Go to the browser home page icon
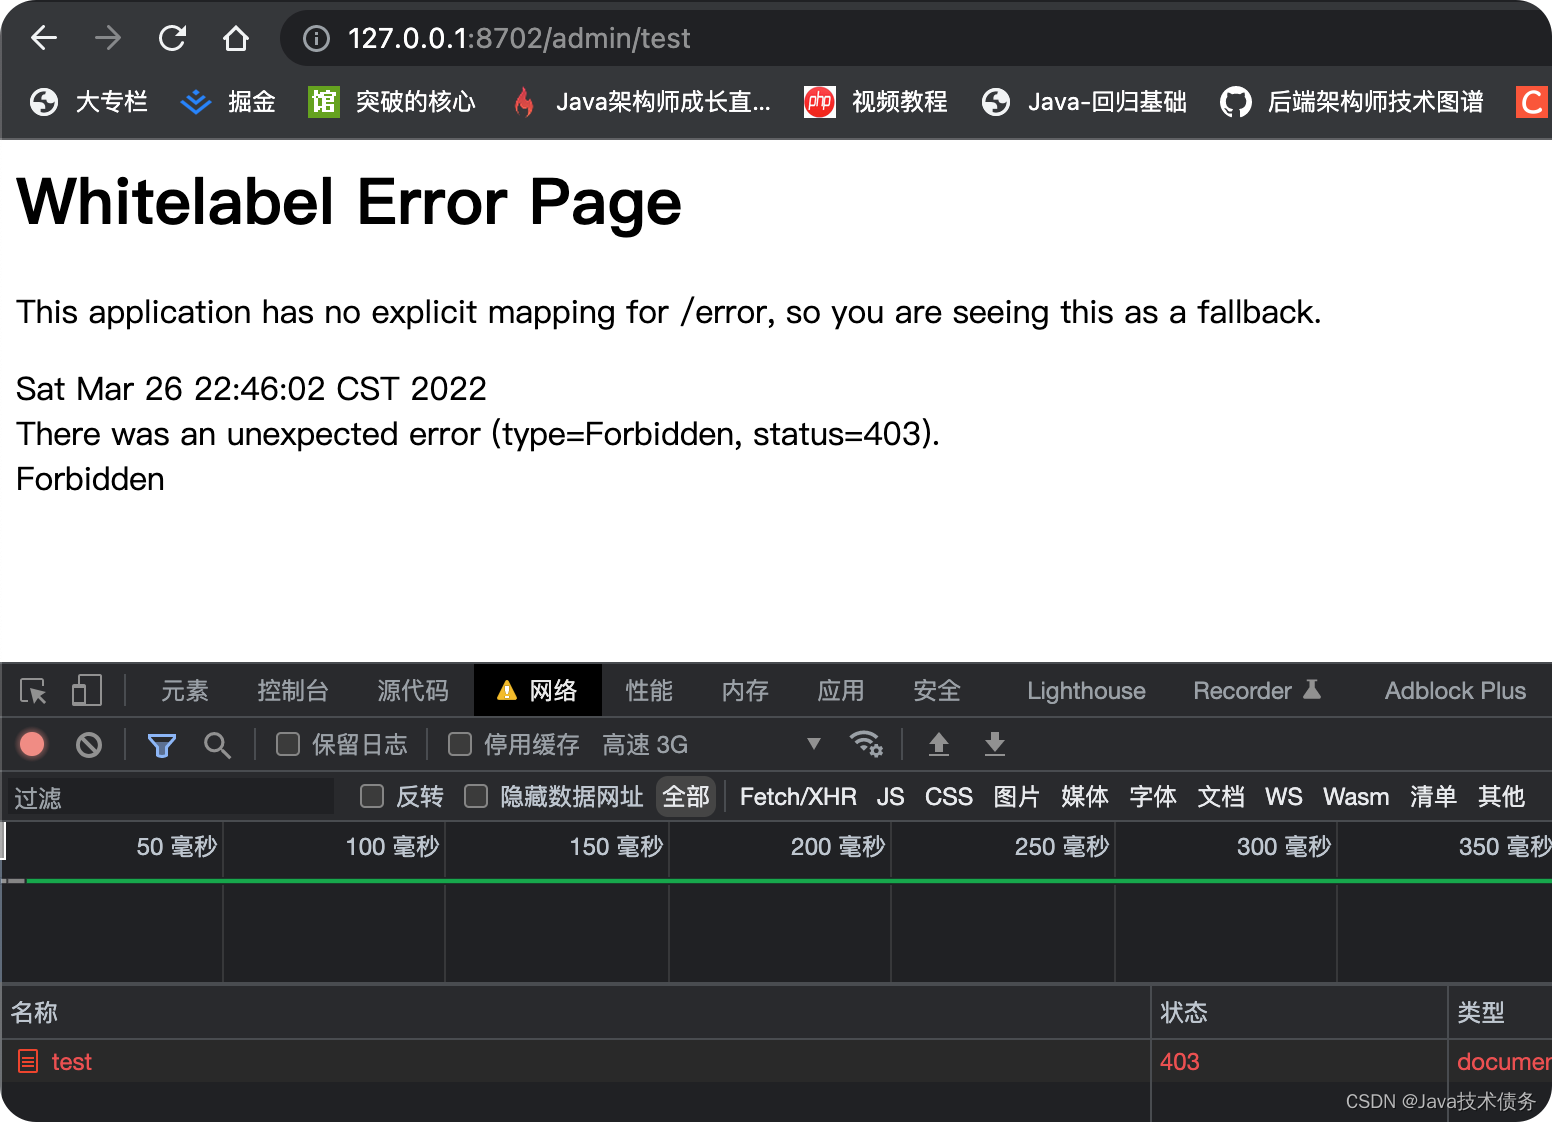The height and width of the screenshot is (1122, 1552). pyautogui.click(x=236, y=38)
